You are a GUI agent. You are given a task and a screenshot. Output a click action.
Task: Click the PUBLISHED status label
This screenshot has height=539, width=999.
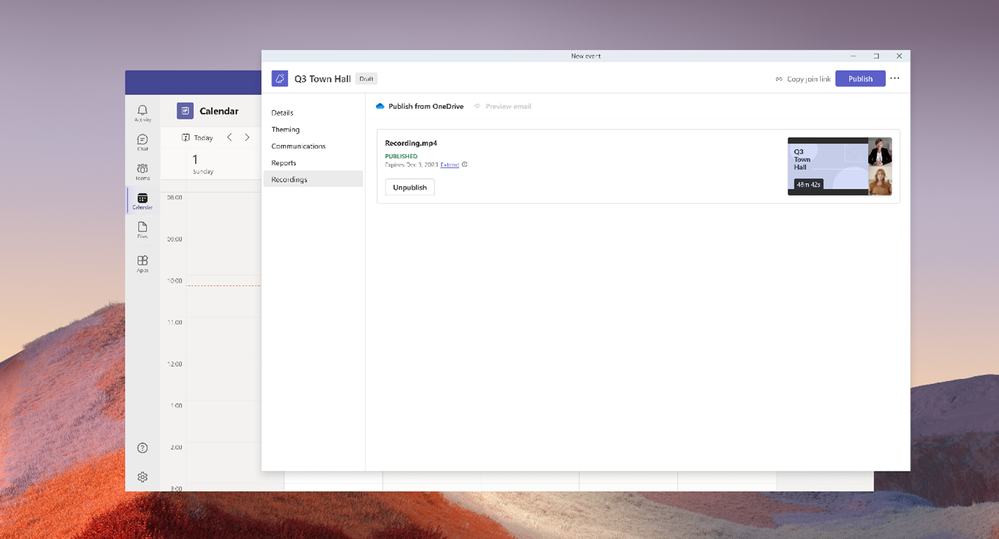click(x=401, y=156)
